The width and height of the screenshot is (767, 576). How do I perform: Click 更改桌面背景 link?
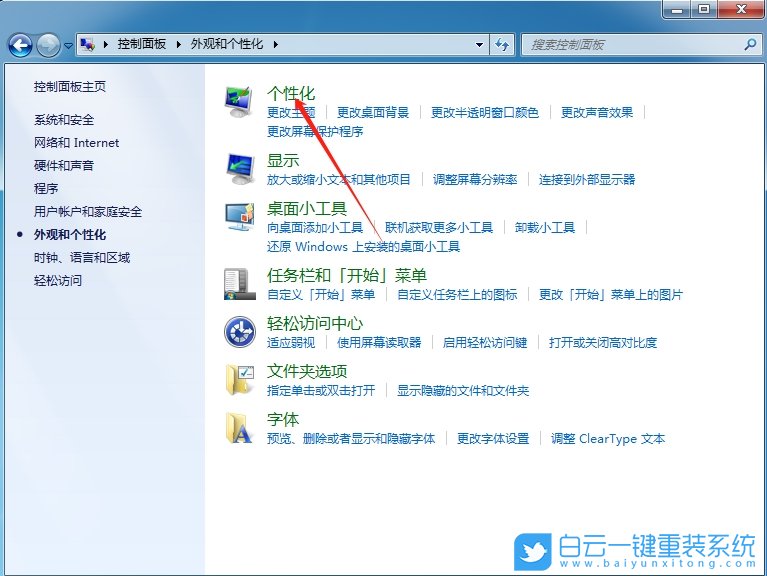[x=373, y=113]
